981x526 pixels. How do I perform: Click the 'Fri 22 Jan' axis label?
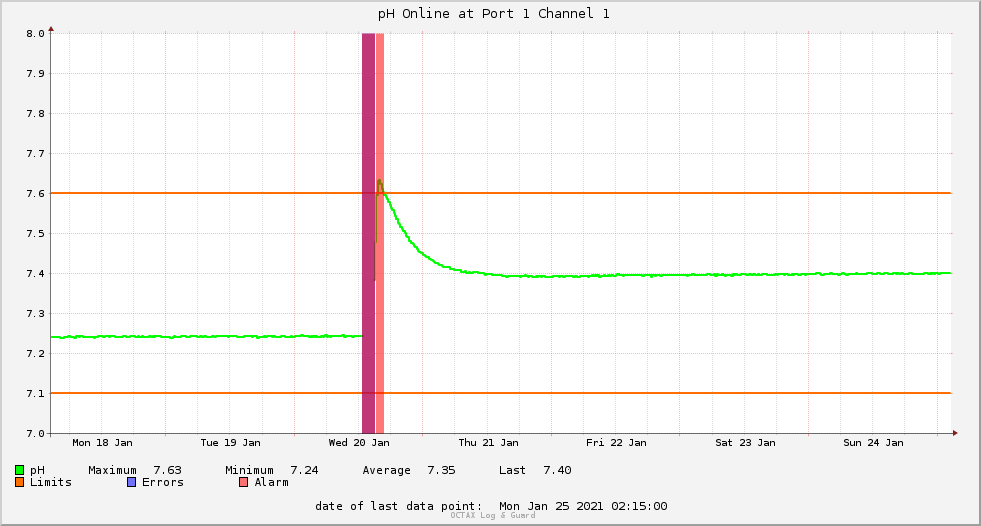tap(616, 443)
